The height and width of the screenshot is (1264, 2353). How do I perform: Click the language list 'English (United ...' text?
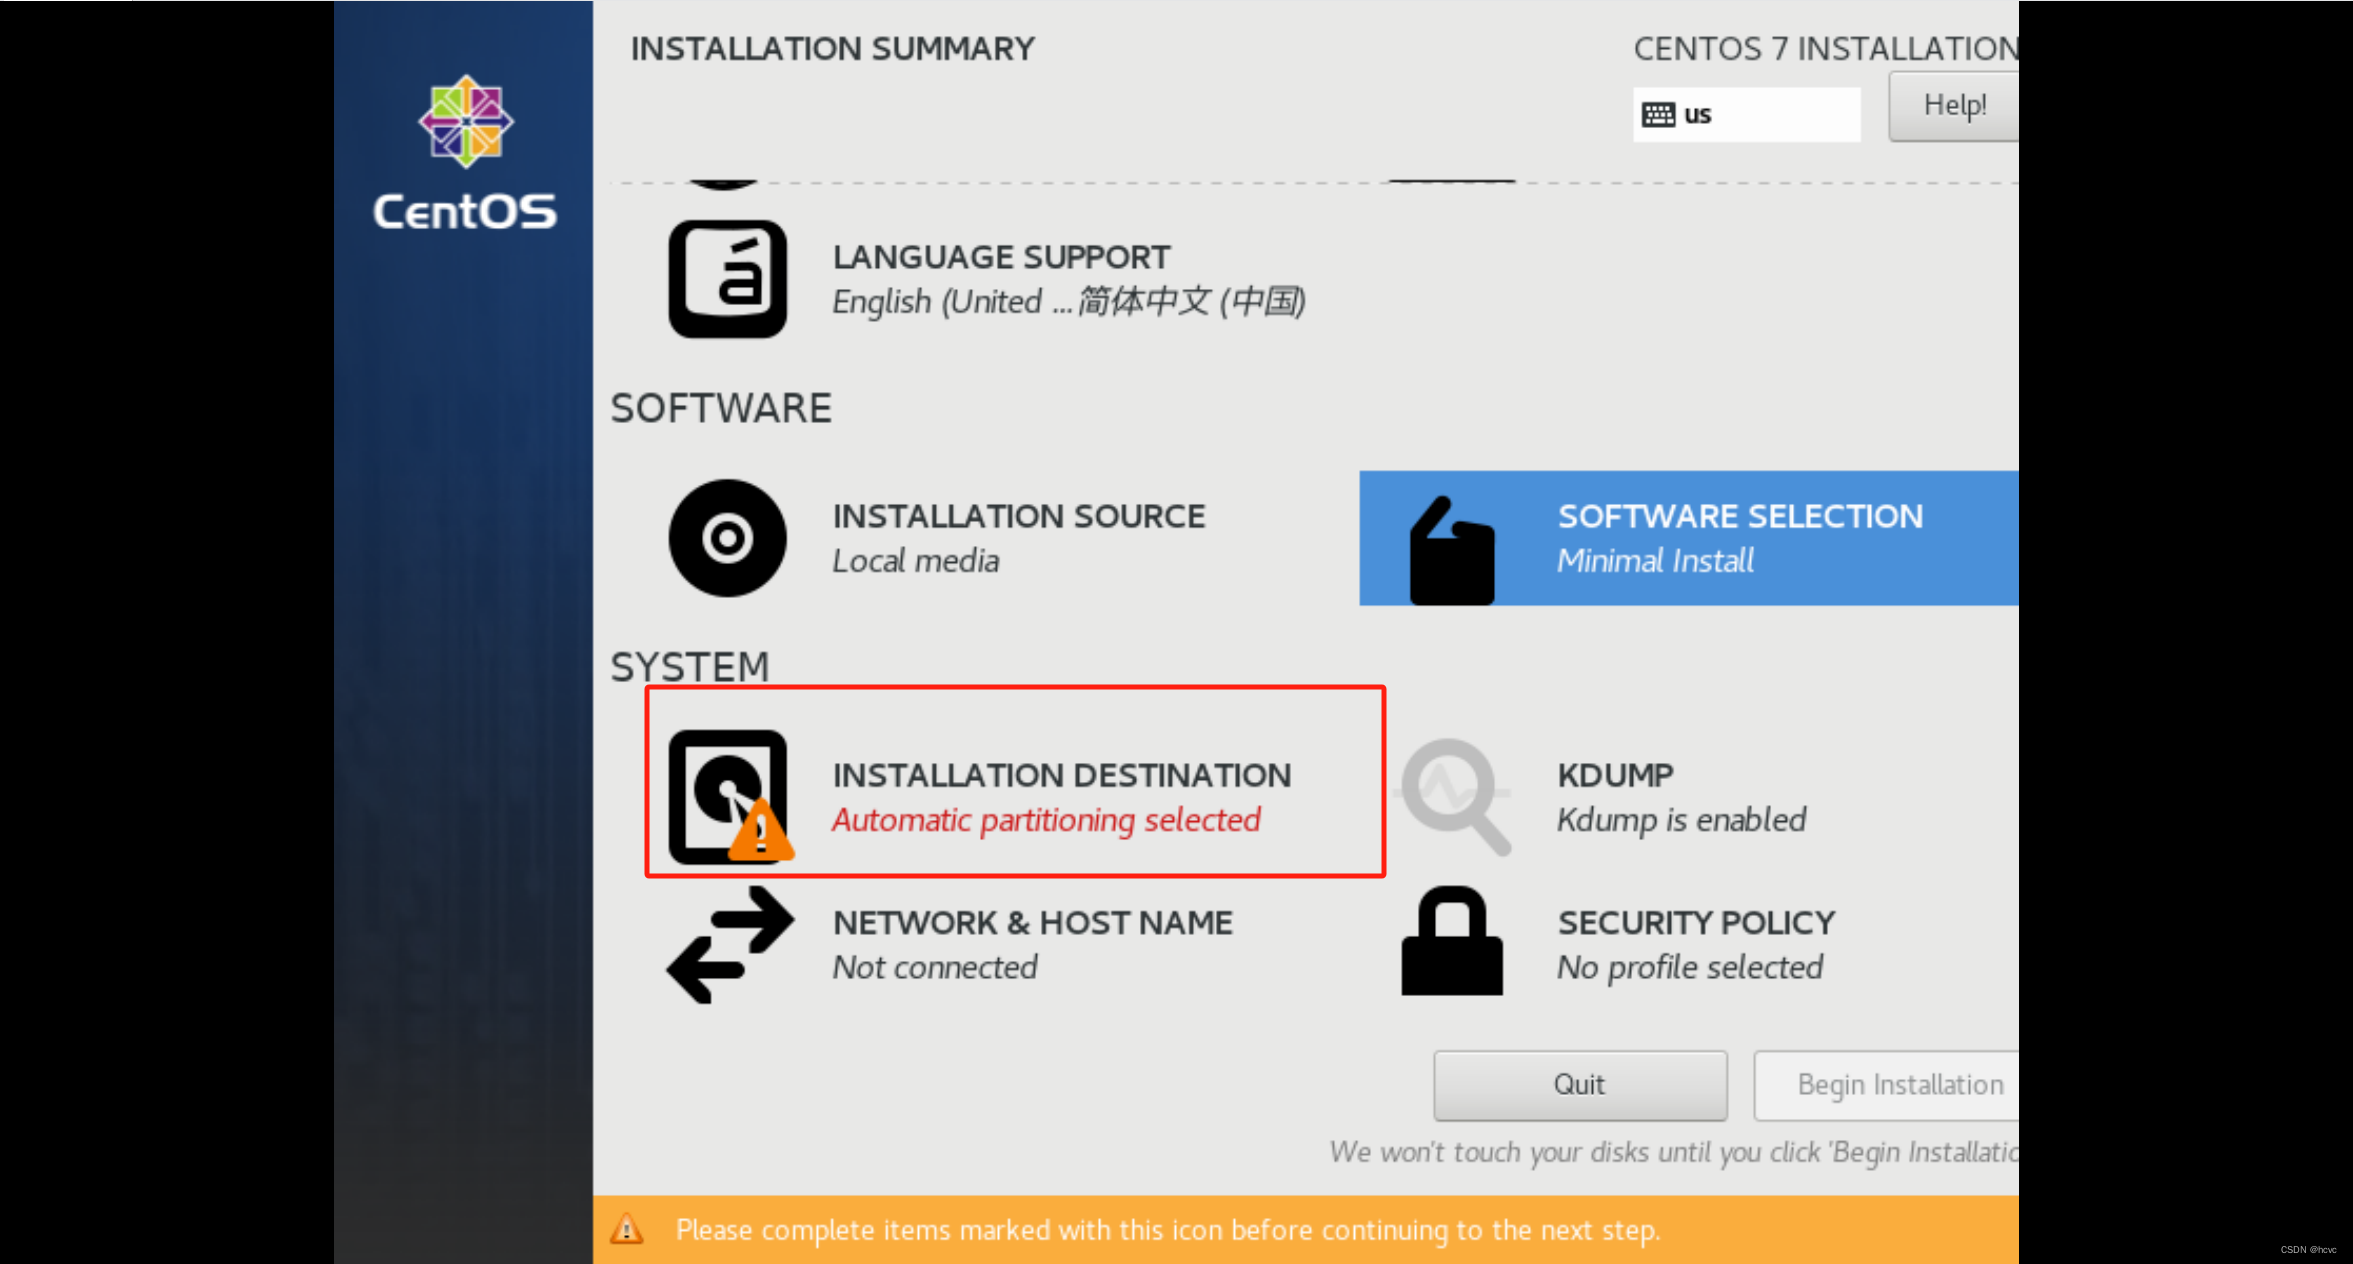1069,302
